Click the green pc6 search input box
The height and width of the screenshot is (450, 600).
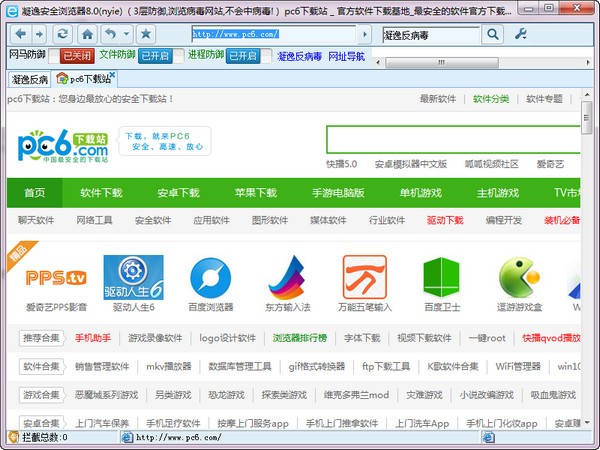[x=453, y=140]
